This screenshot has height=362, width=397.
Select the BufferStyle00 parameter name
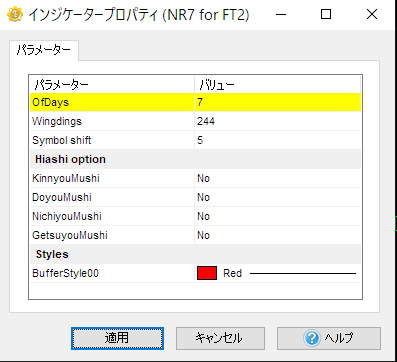pos(65,273)
